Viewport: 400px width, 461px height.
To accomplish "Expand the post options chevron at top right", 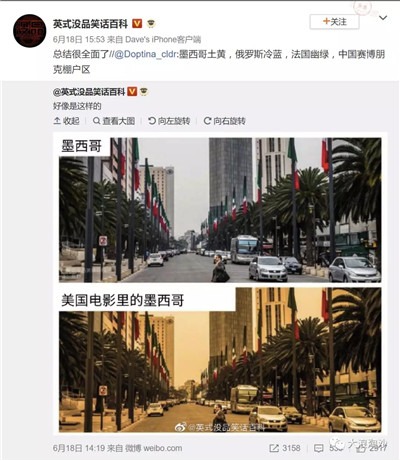I will pyautogui.click(x=383, y=18).
